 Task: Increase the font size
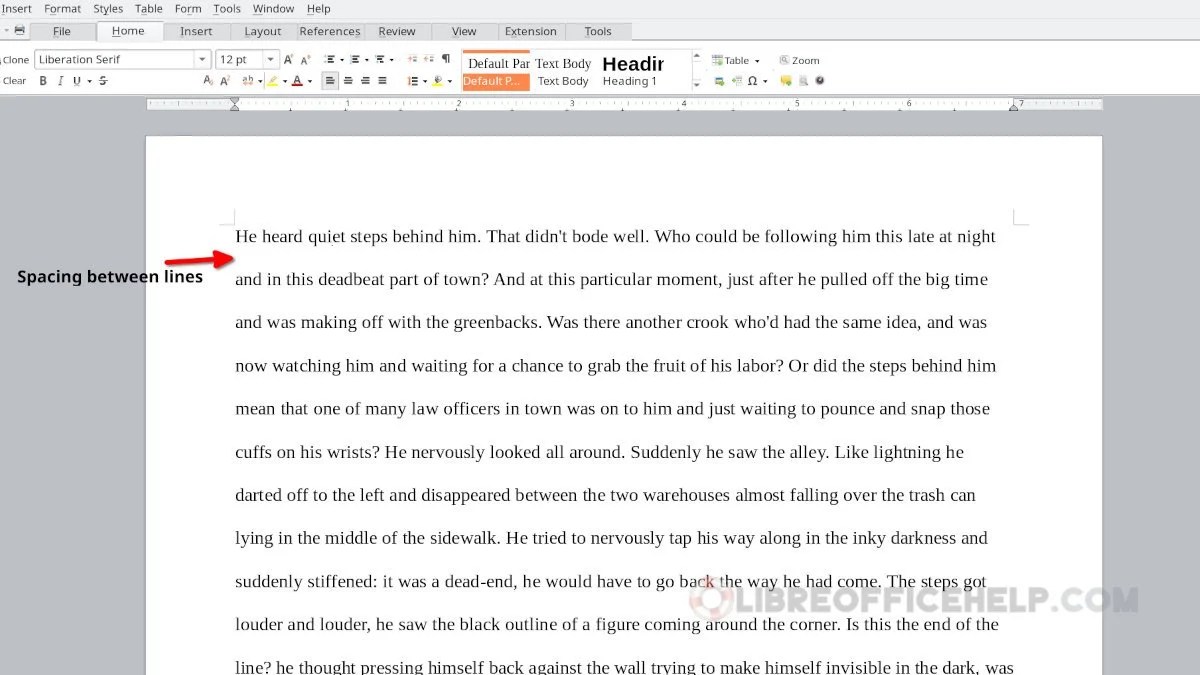tap(288, 59)
